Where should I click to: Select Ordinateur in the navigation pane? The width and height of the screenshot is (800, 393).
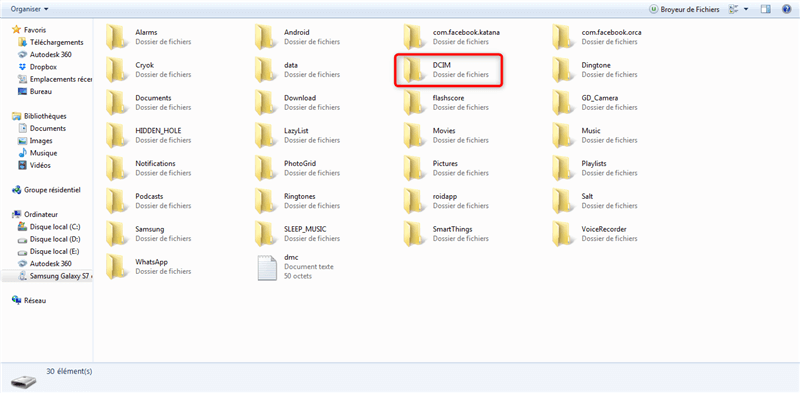pyautogui.click(x=34, y=214)
